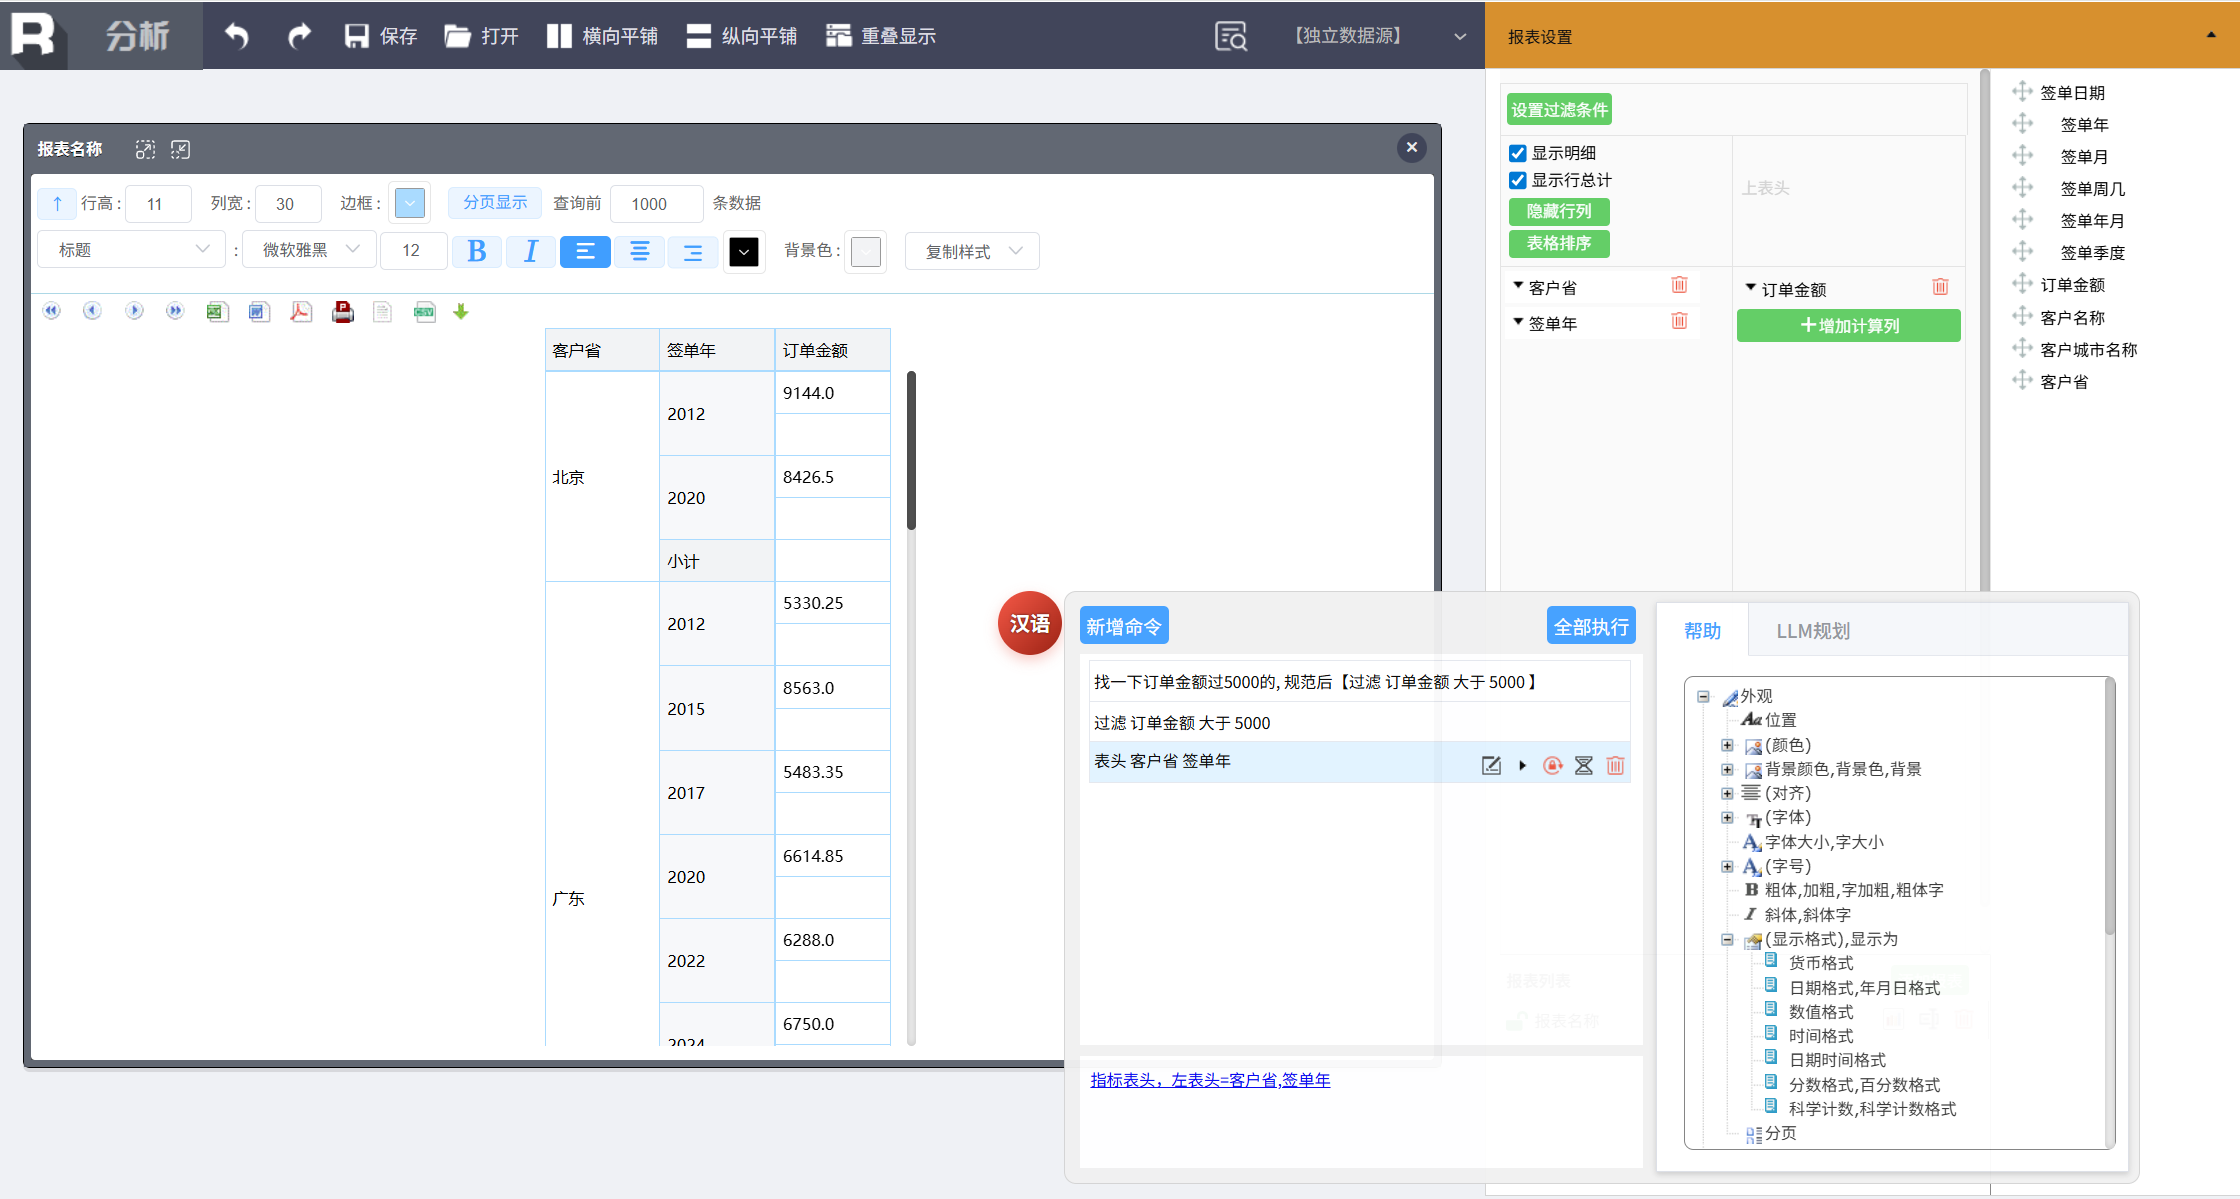2240x1199 pixels.
Task: Export the report to PDF
Action: tap(300, 312)
